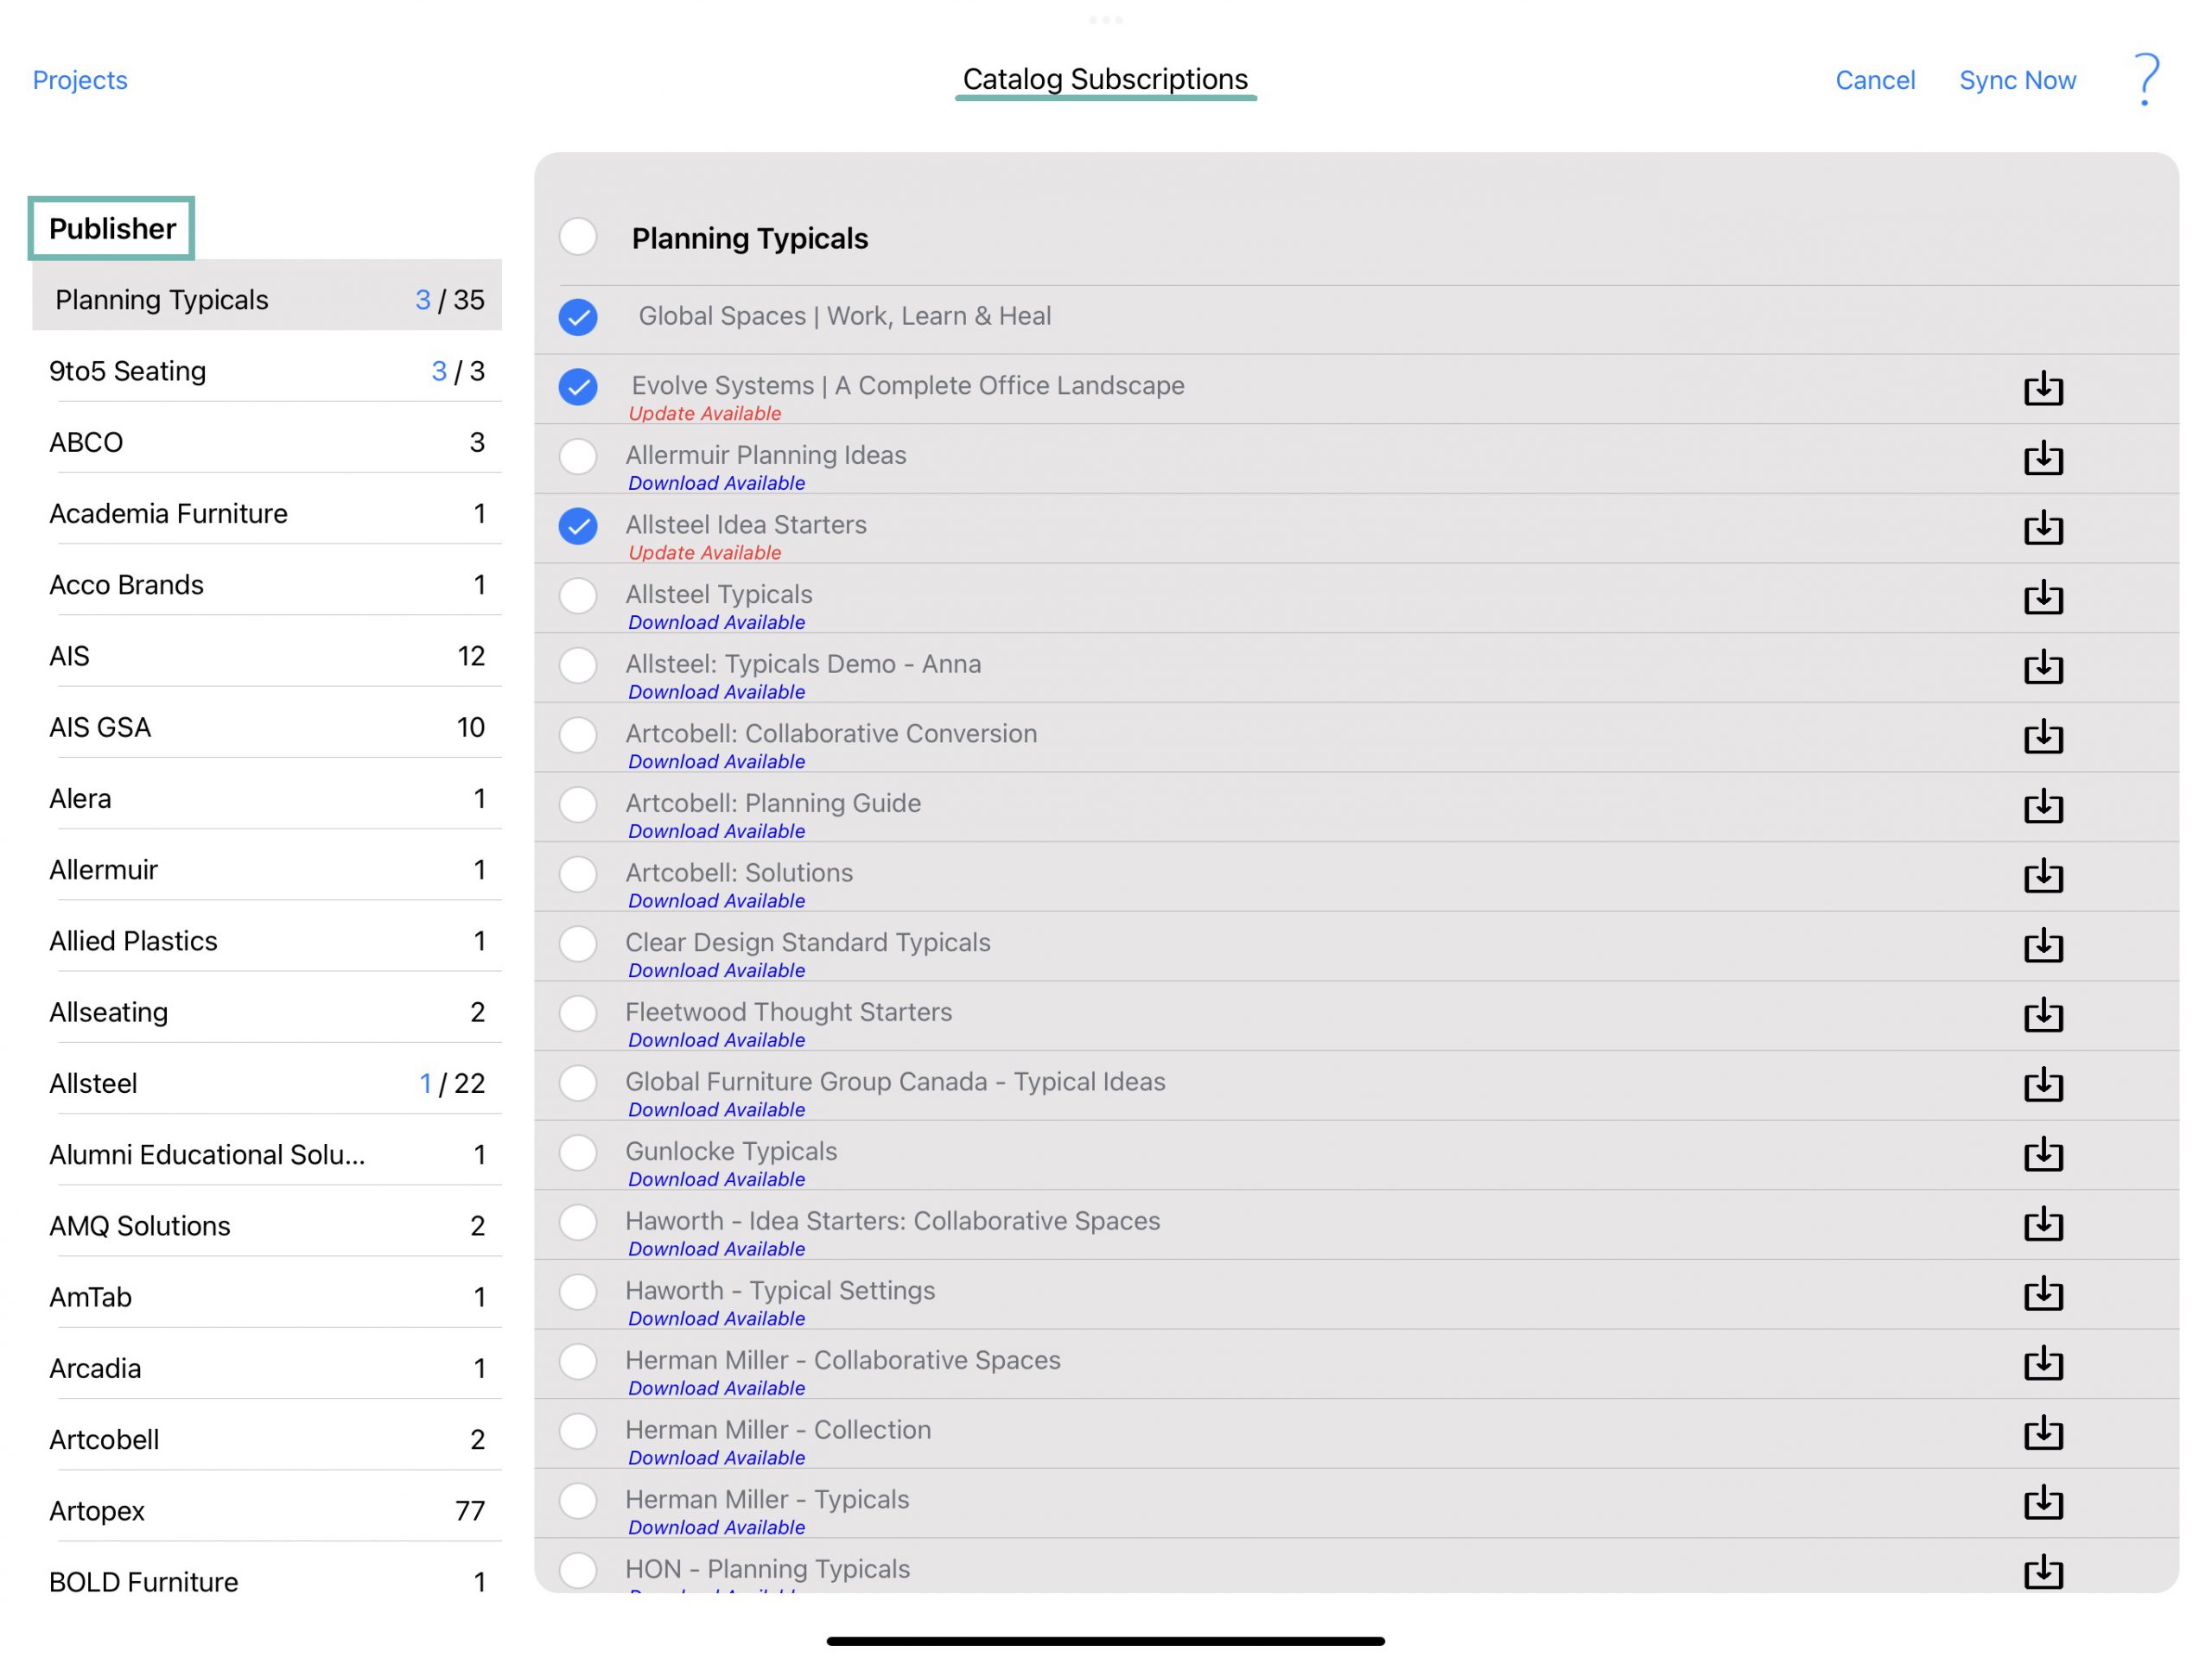Download Clear Design Standard Typicals icon
Image resolution: width=2212 pixels, height=1658 pixels.
[x=2043, y=945]
